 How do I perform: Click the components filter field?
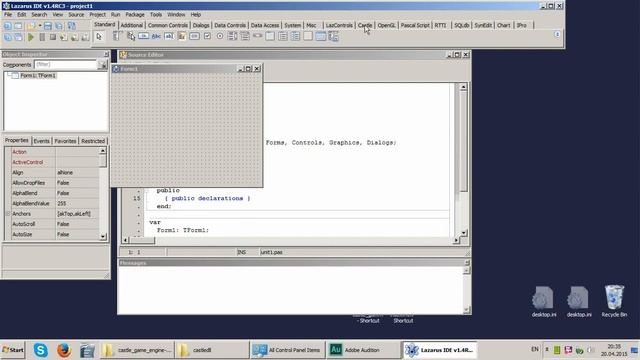tap(66, 64)
